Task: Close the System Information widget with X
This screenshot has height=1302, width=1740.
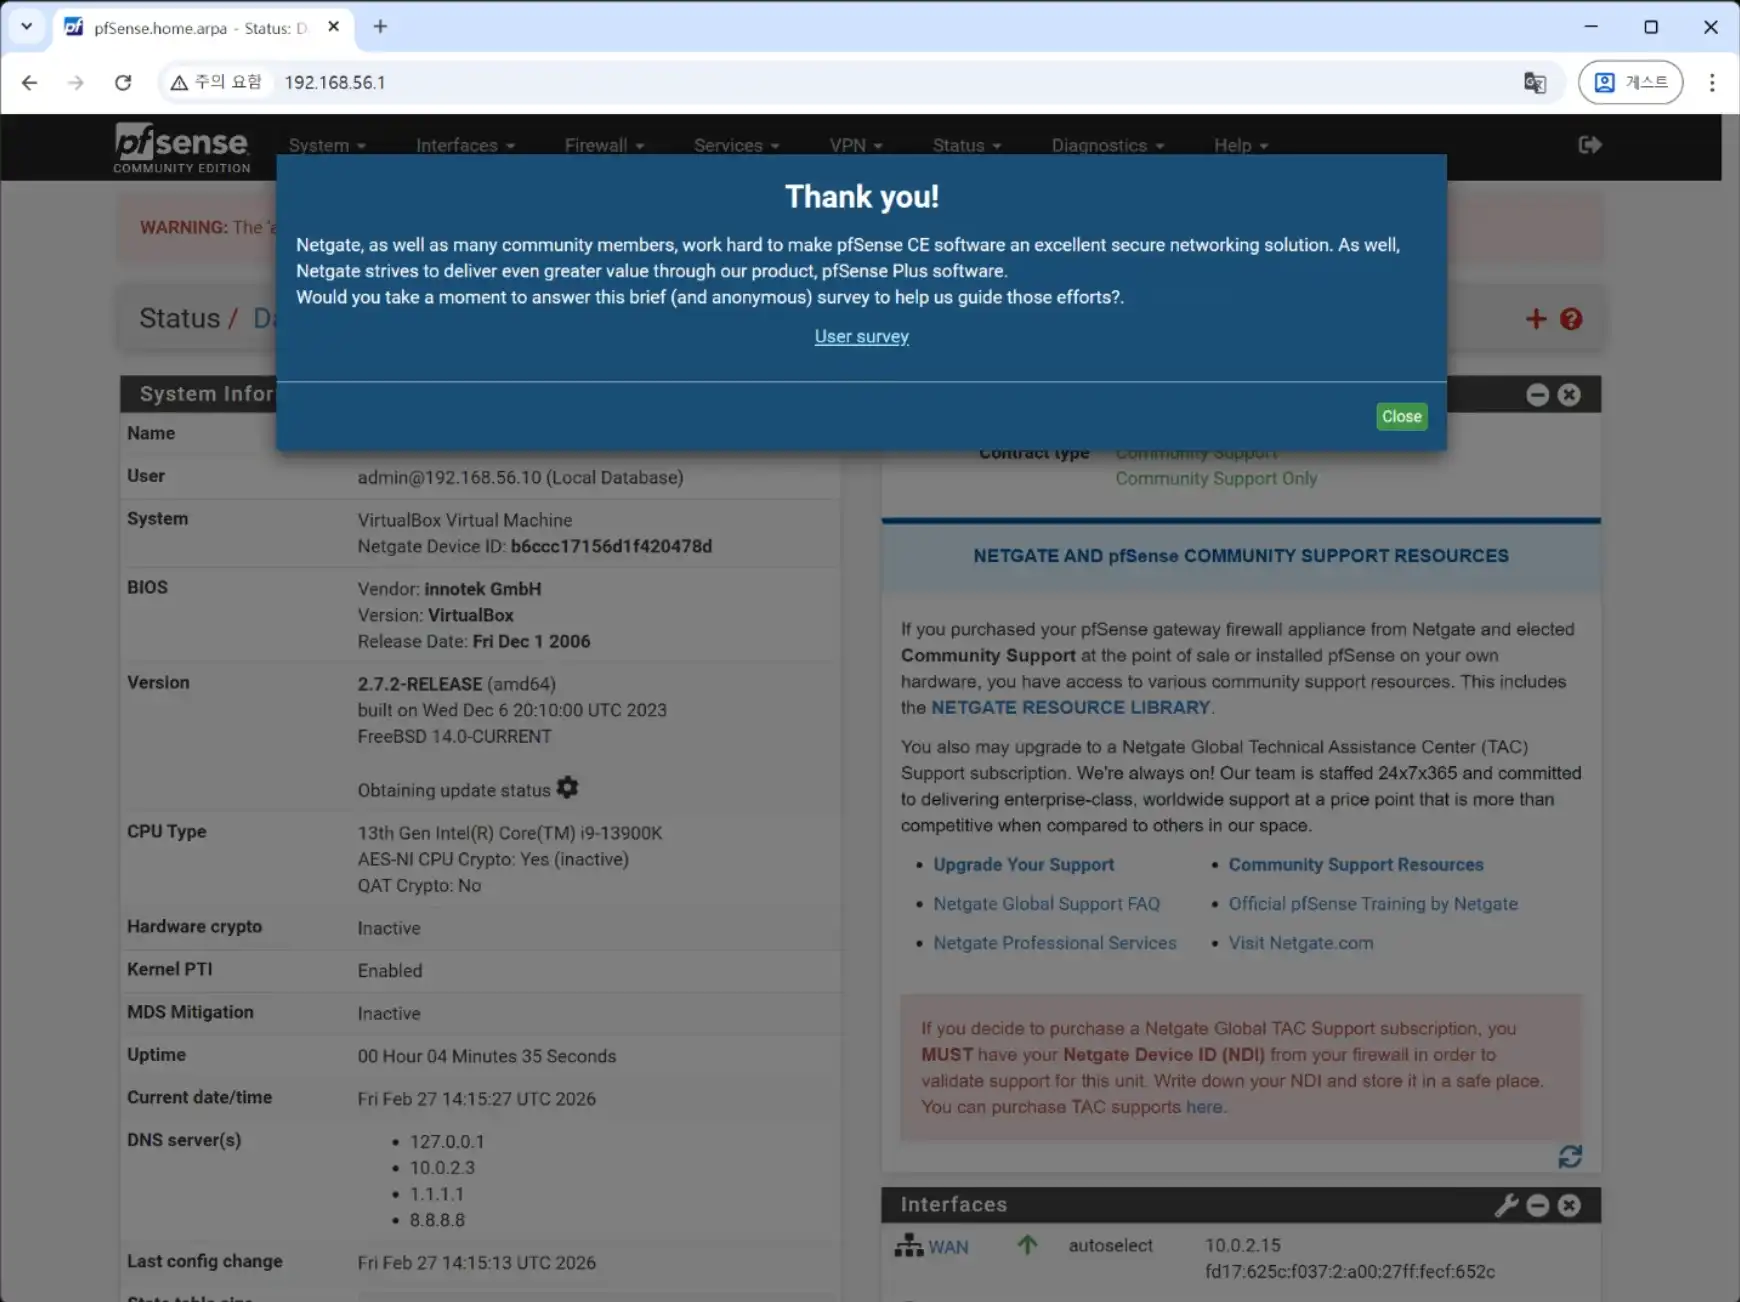Action: tap(1569, 395)
